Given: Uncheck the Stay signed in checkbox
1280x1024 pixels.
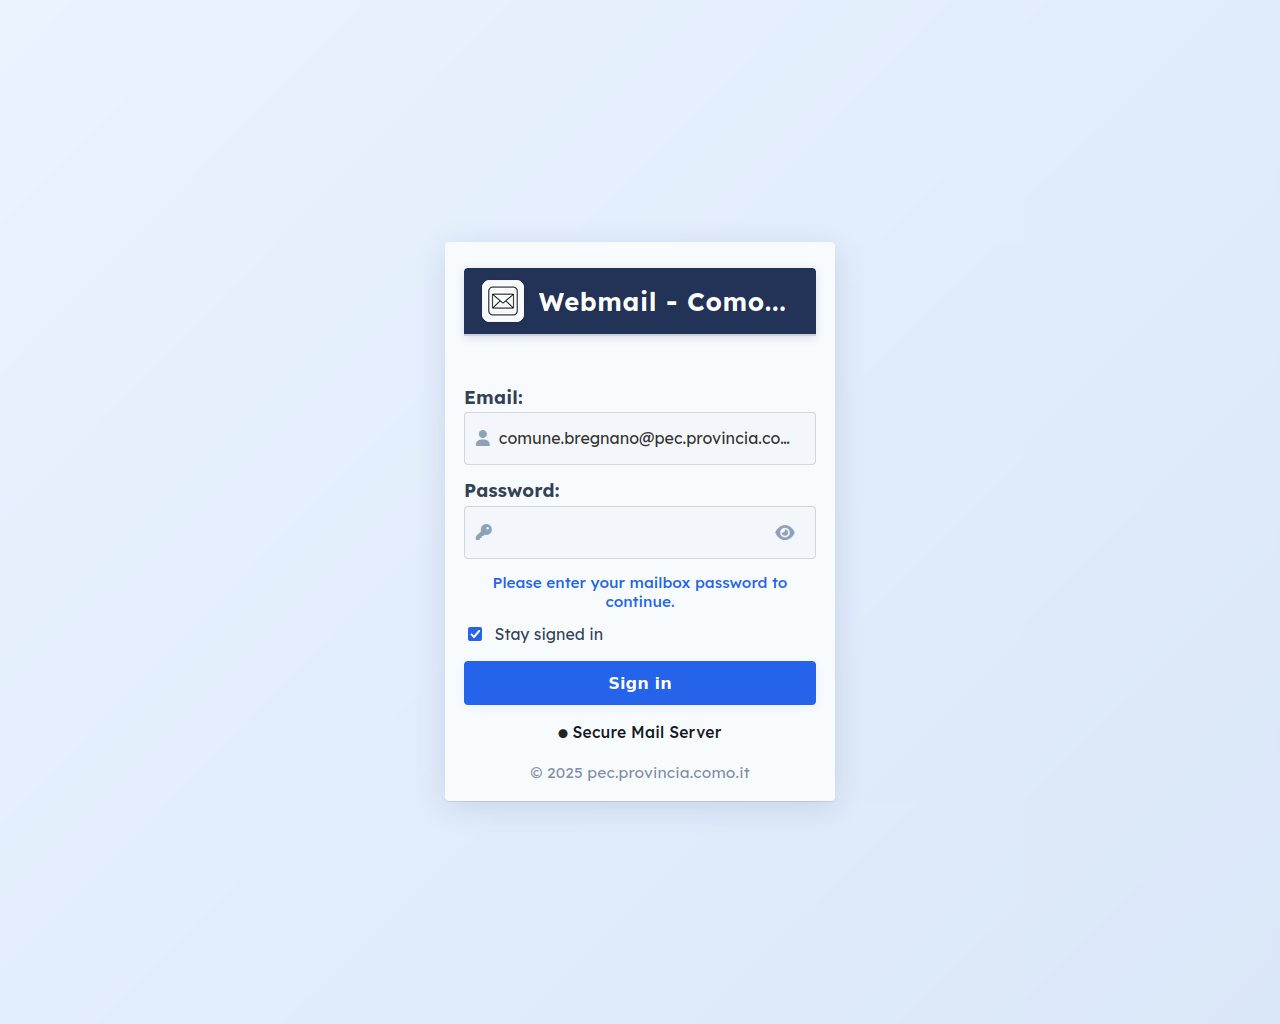Looking at the screenshot, I should click(x=475, y=634).
